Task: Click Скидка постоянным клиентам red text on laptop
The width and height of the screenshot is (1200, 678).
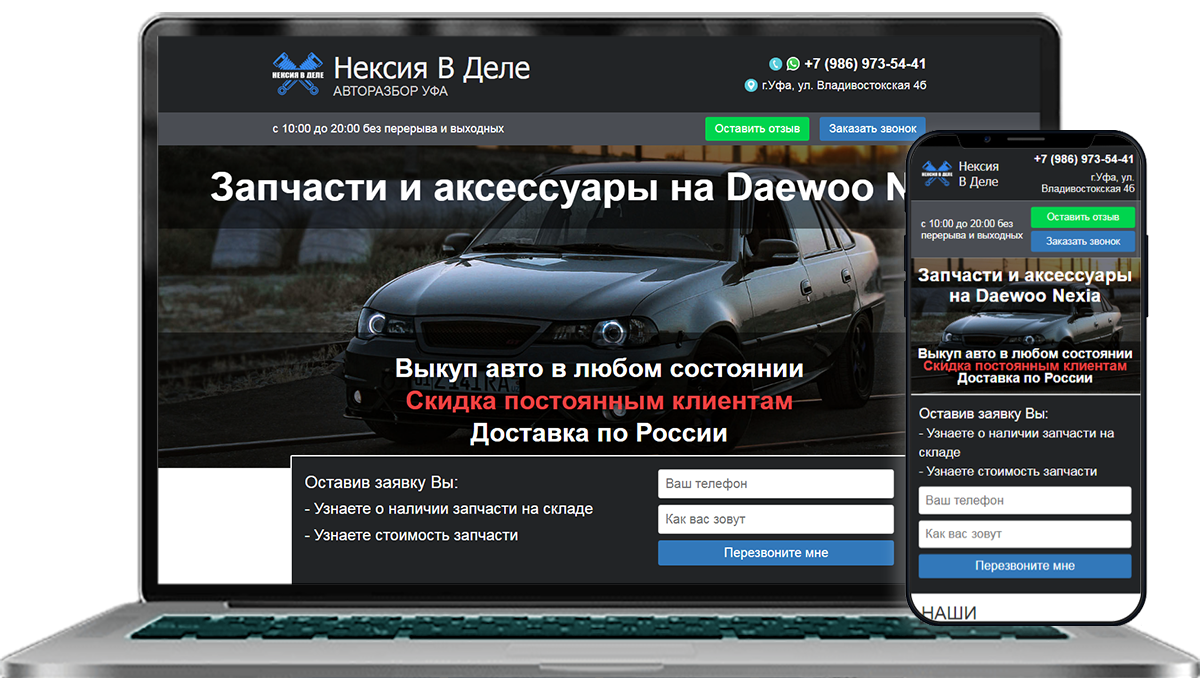Action: (x=599, y=401)
